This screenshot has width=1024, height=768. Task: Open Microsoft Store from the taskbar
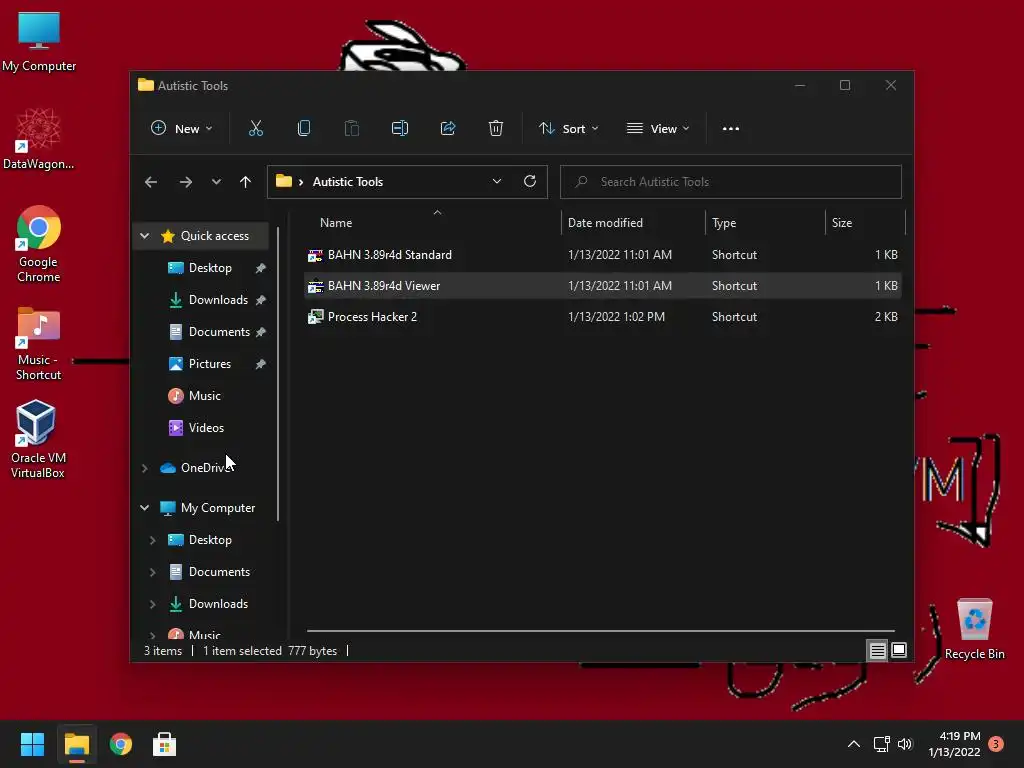pyautogui.click(x=165, y=744)
